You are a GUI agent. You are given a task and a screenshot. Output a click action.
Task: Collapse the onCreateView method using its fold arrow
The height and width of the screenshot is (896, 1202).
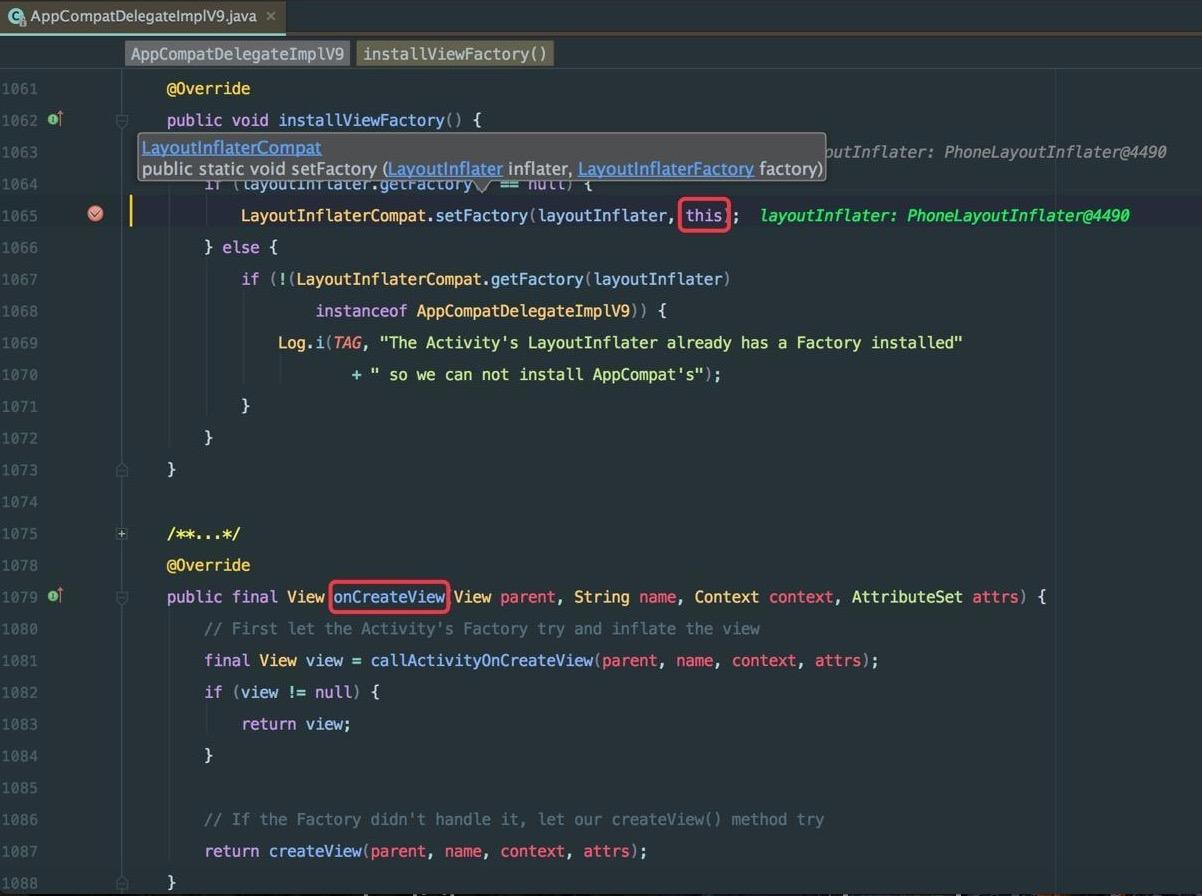click(x=121, y=596)
